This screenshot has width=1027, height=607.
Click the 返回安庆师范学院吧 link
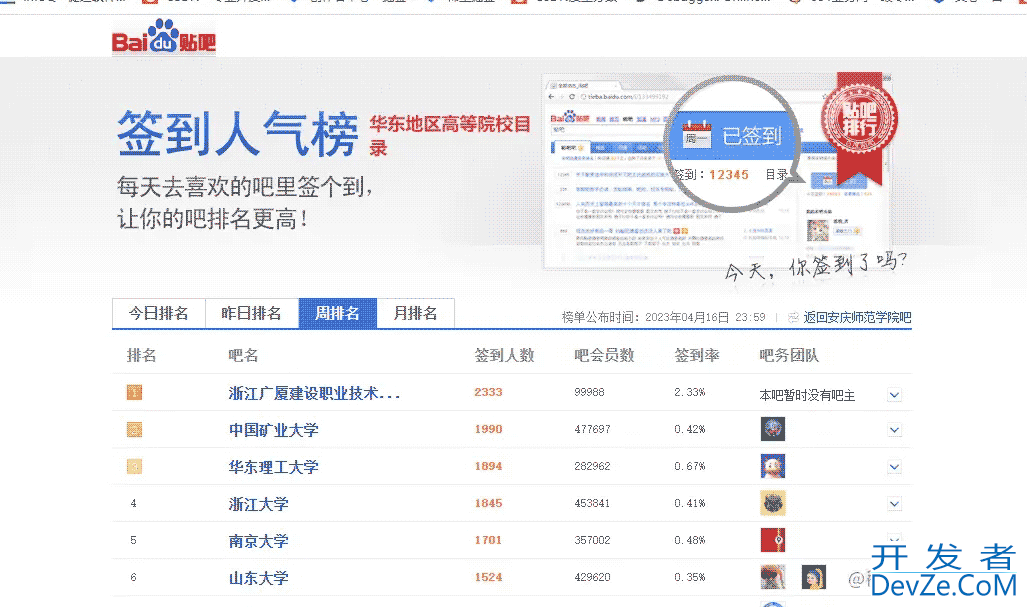(857, 318)
